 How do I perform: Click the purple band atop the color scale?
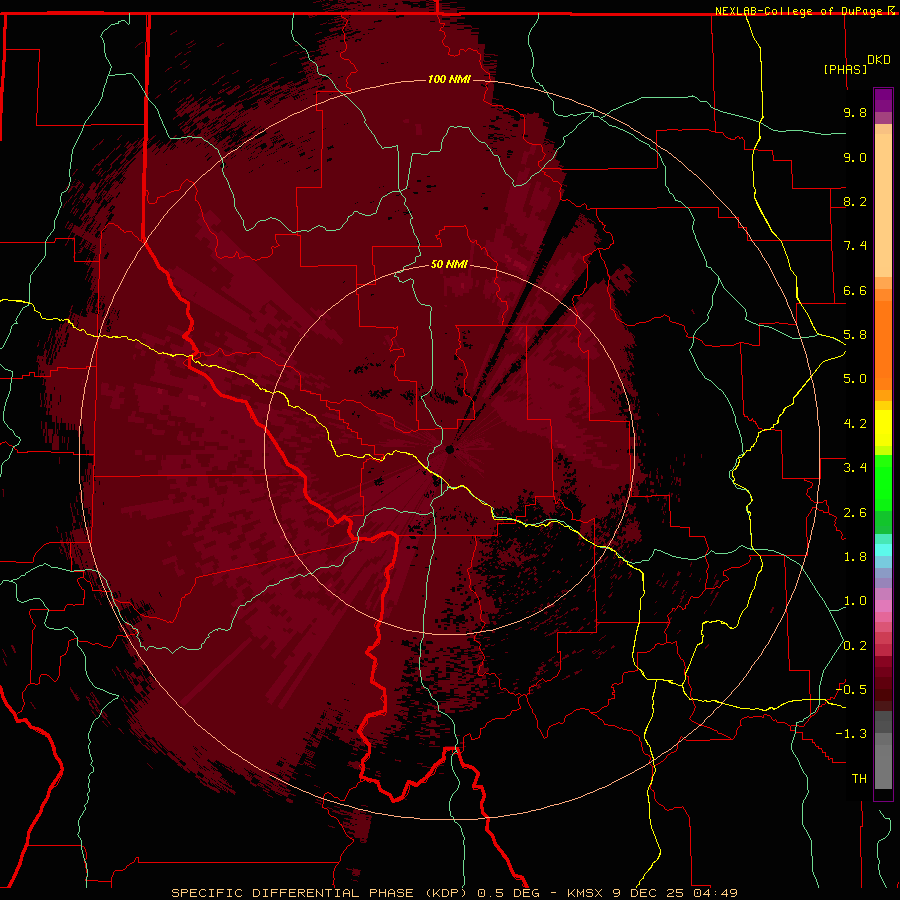point(883,100)
